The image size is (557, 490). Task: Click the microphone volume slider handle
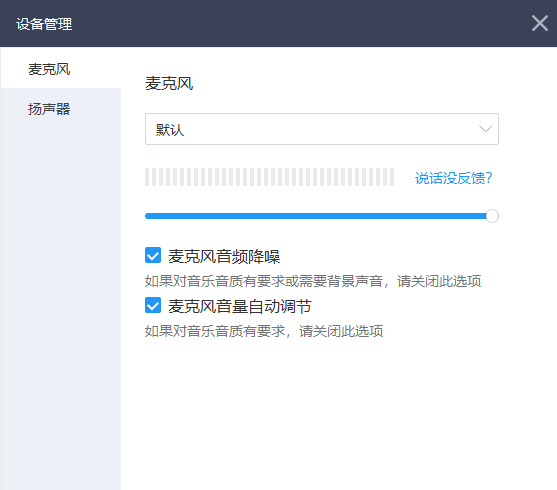pyautogui.click(x=492, y=216)
